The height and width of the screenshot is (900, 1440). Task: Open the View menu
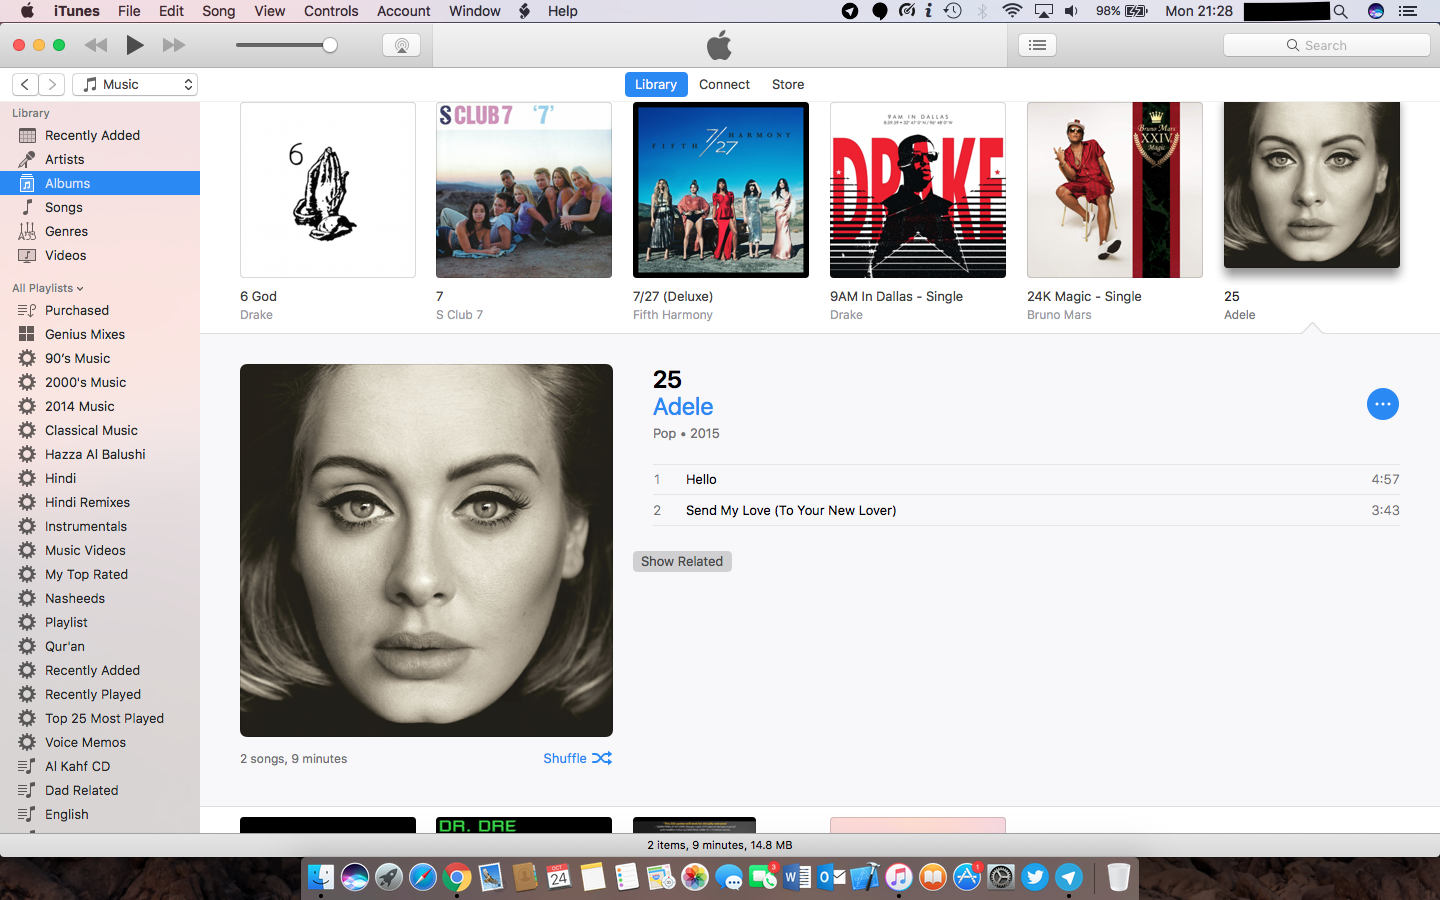coord(269,11)
